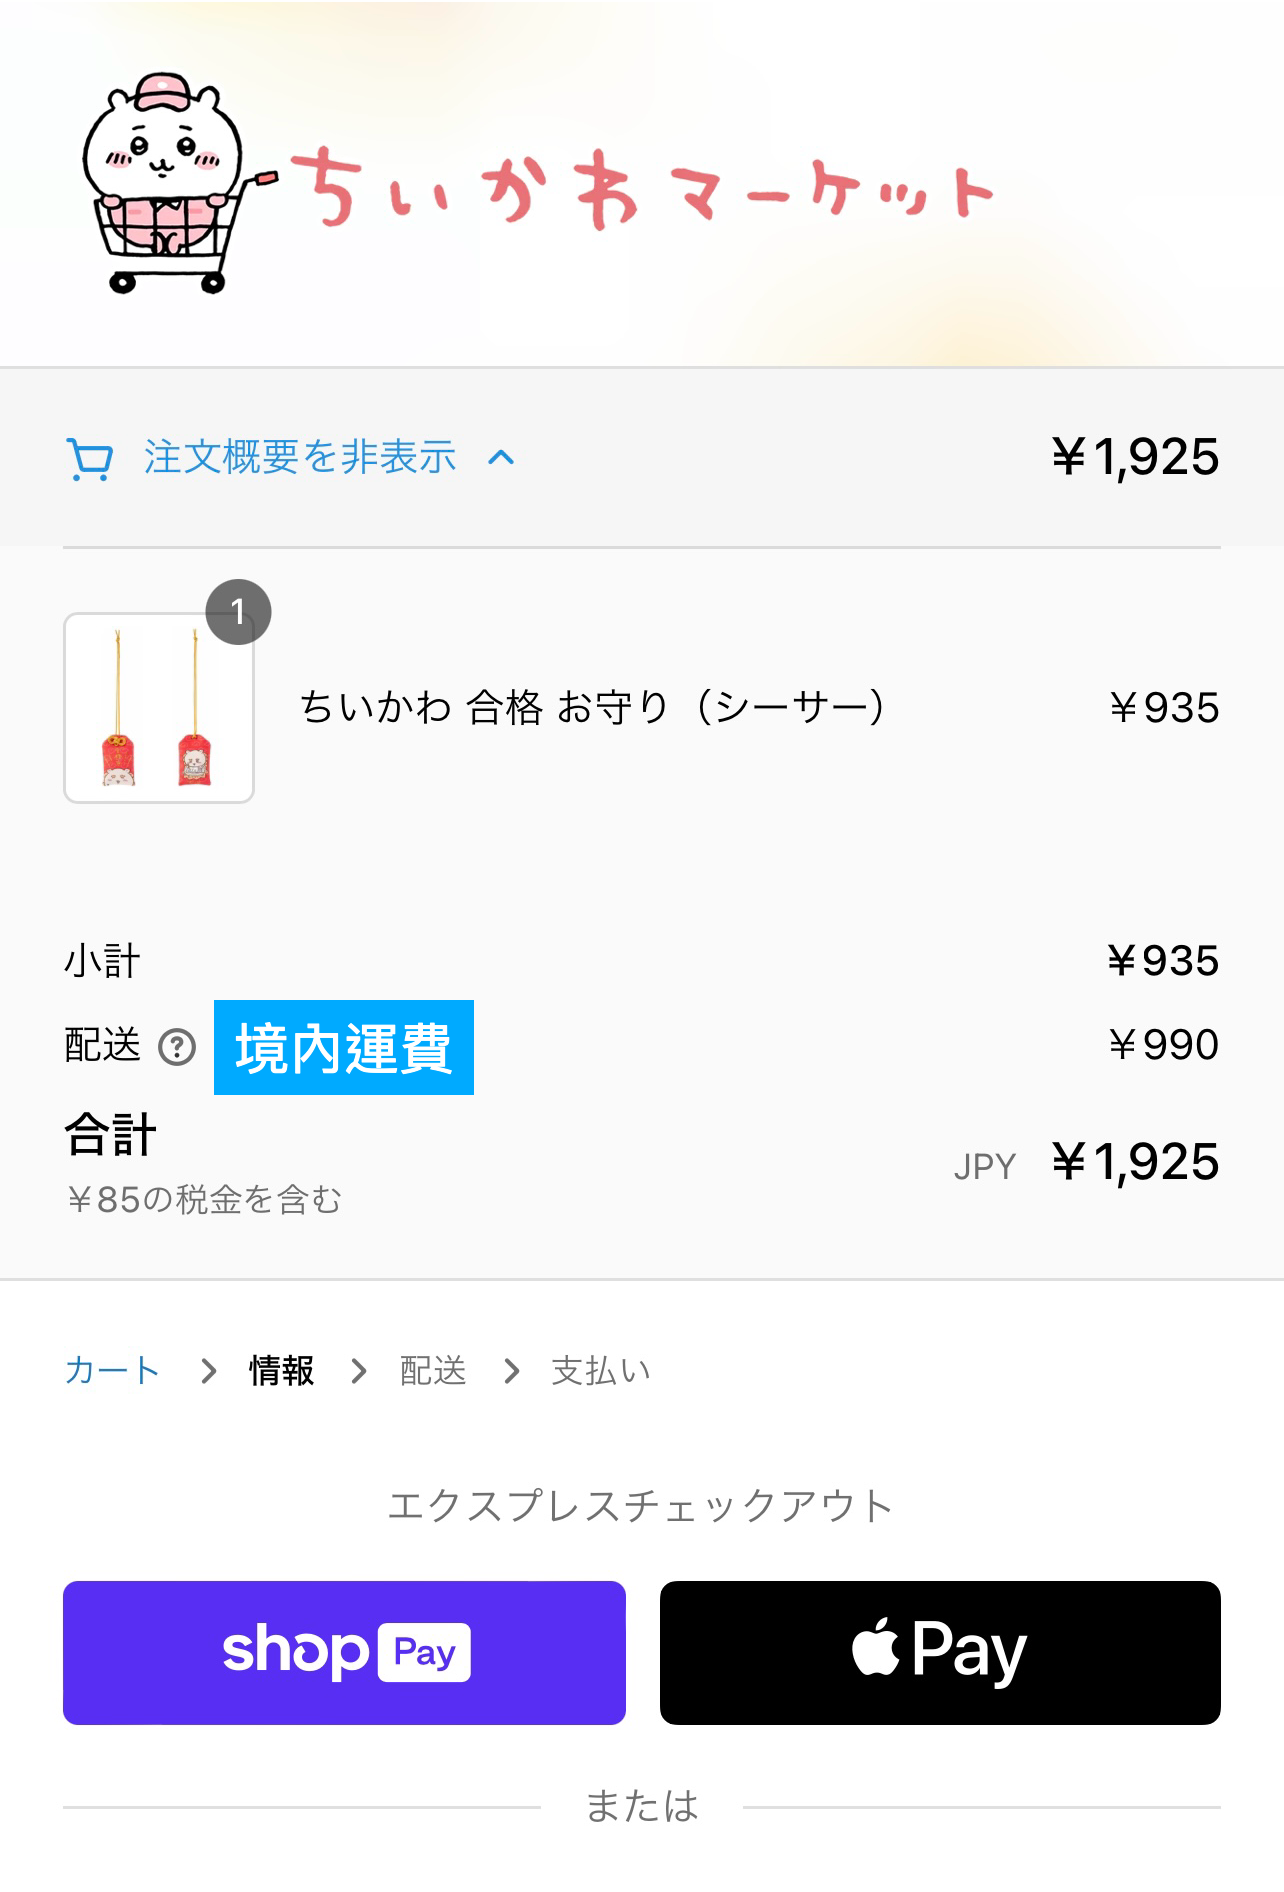Click the shopping cart icon beside 注文概要を非表示
The height and width of the screenshot is (1892, 1284).
(89, 459)
